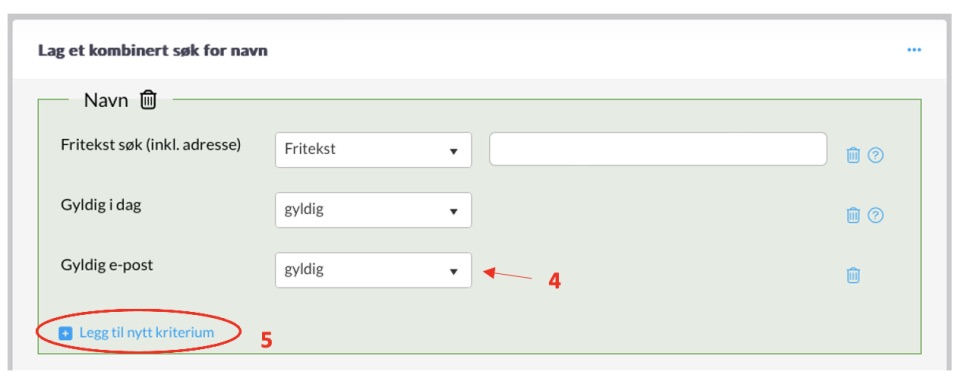Click the Gyldig i dag label
The image size is (960, 381).
pos(101,206)
